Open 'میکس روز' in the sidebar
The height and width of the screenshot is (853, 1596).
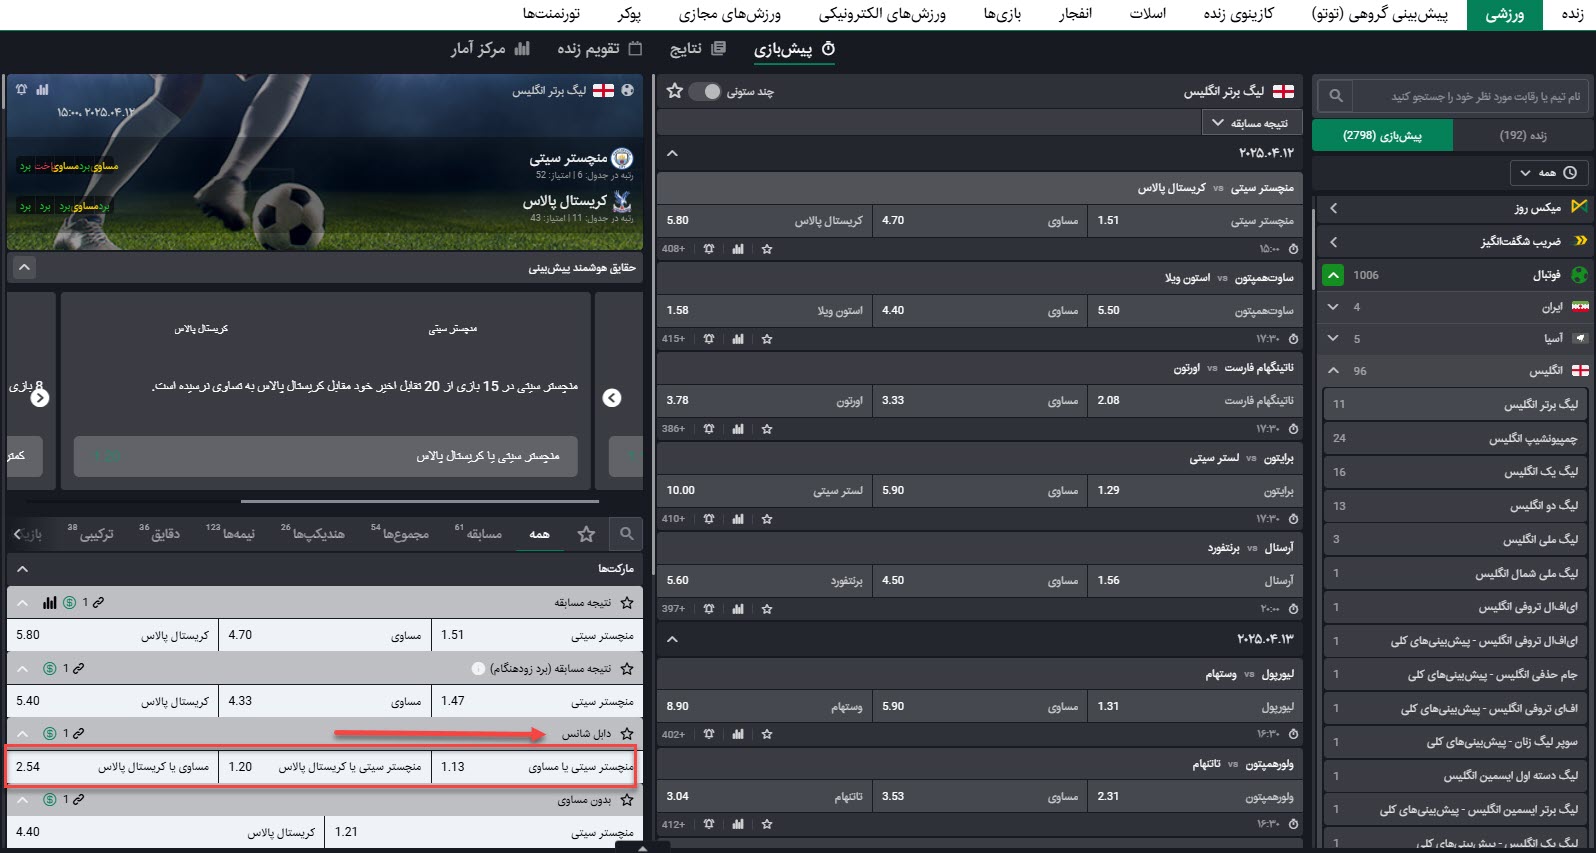pos(1452,207)
